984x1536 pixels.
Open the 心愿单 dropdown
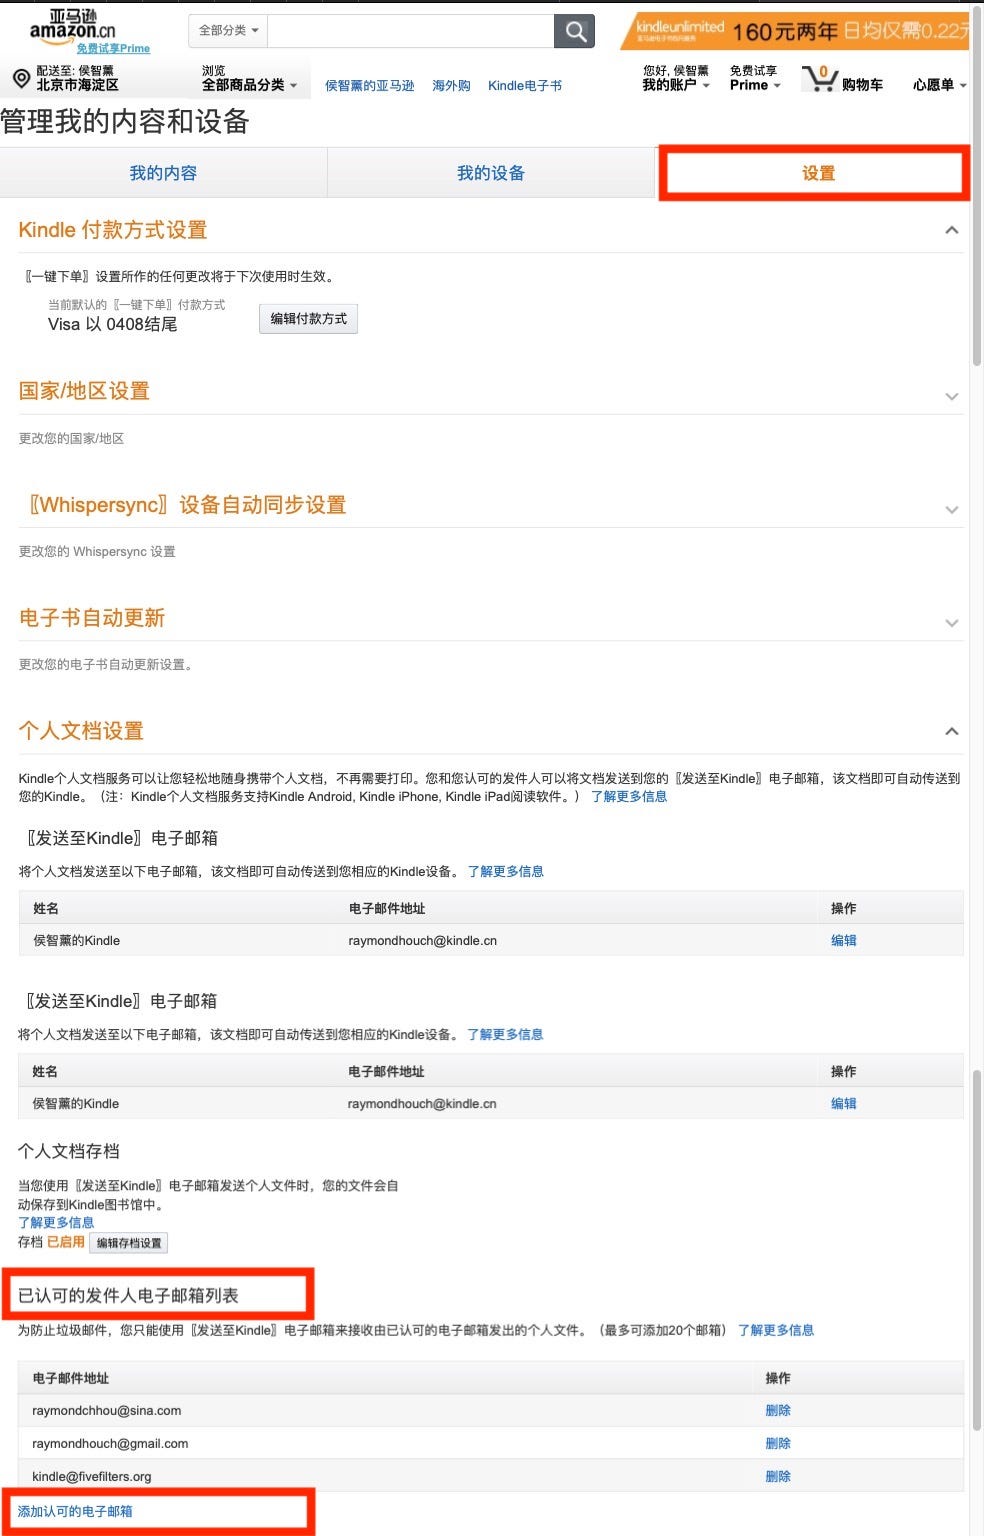click(x=939, y=85)
